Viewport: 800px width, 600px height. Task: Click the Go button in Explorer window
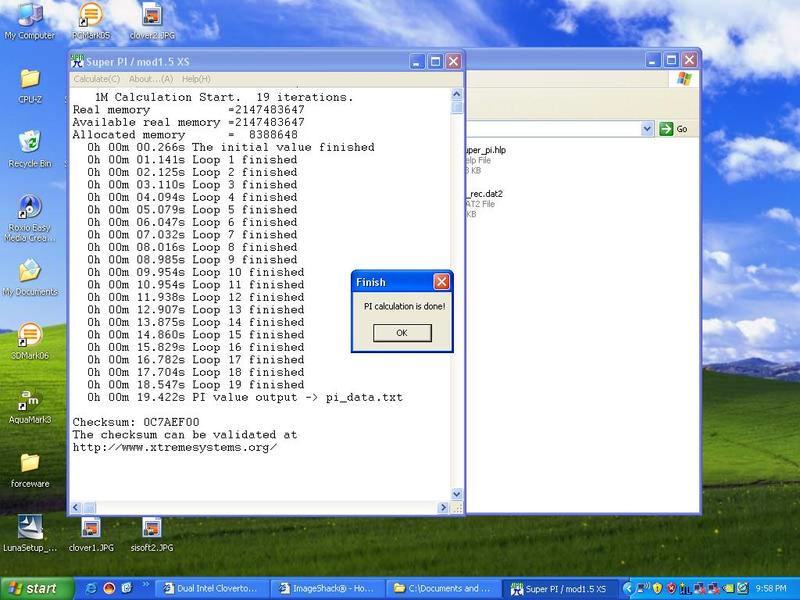click(x=674, y=129)
